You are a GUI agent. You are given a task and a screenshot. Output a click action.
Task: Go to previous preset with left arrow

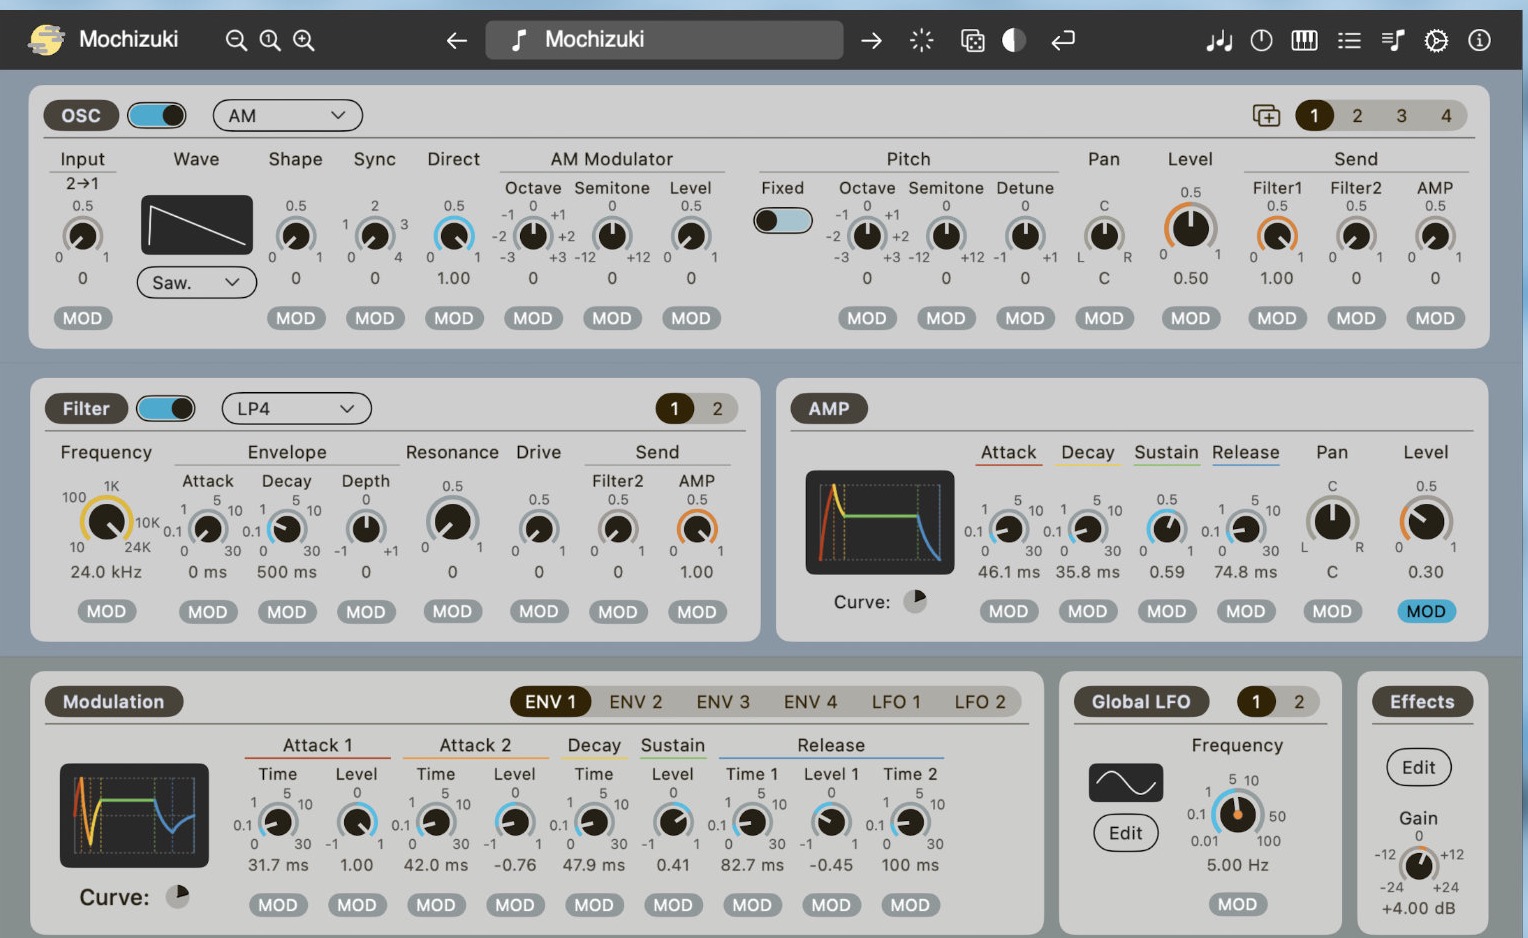point(457,40)
